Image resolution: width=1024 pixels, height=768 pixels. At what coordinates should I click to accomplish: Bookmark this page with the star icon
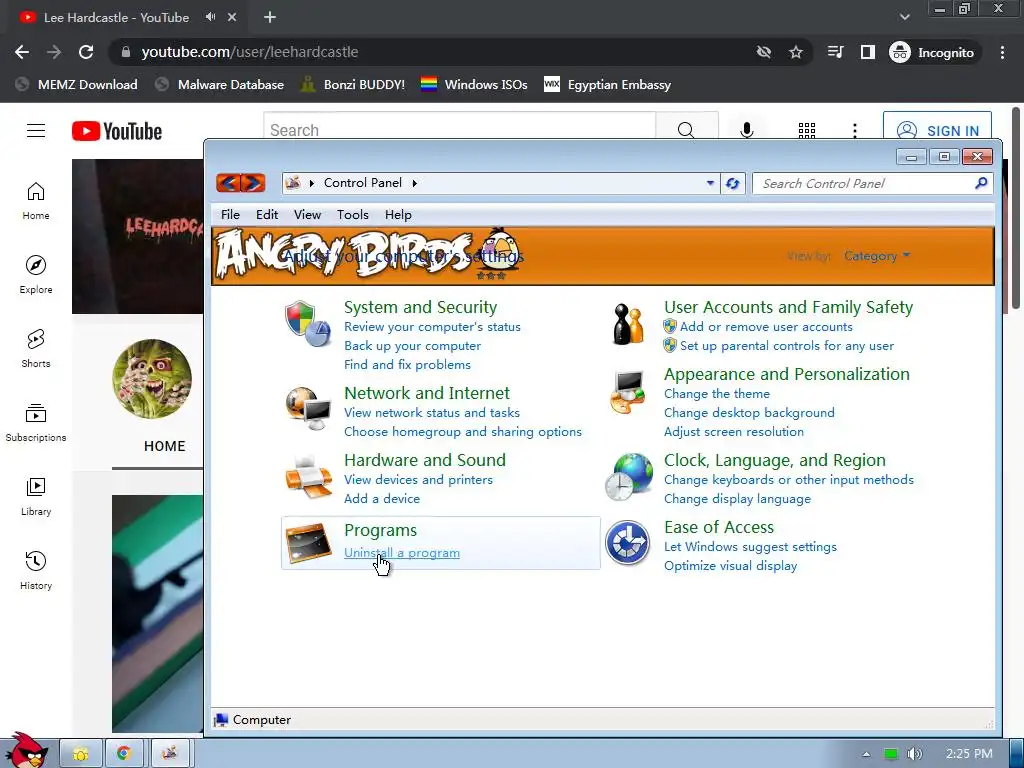pos(795,52)
